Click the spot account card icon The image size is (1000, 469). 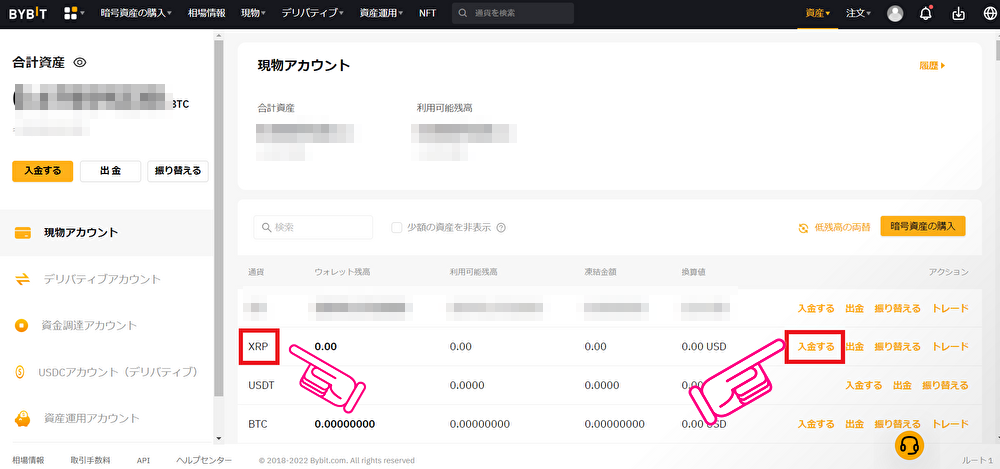coord(22,232)
